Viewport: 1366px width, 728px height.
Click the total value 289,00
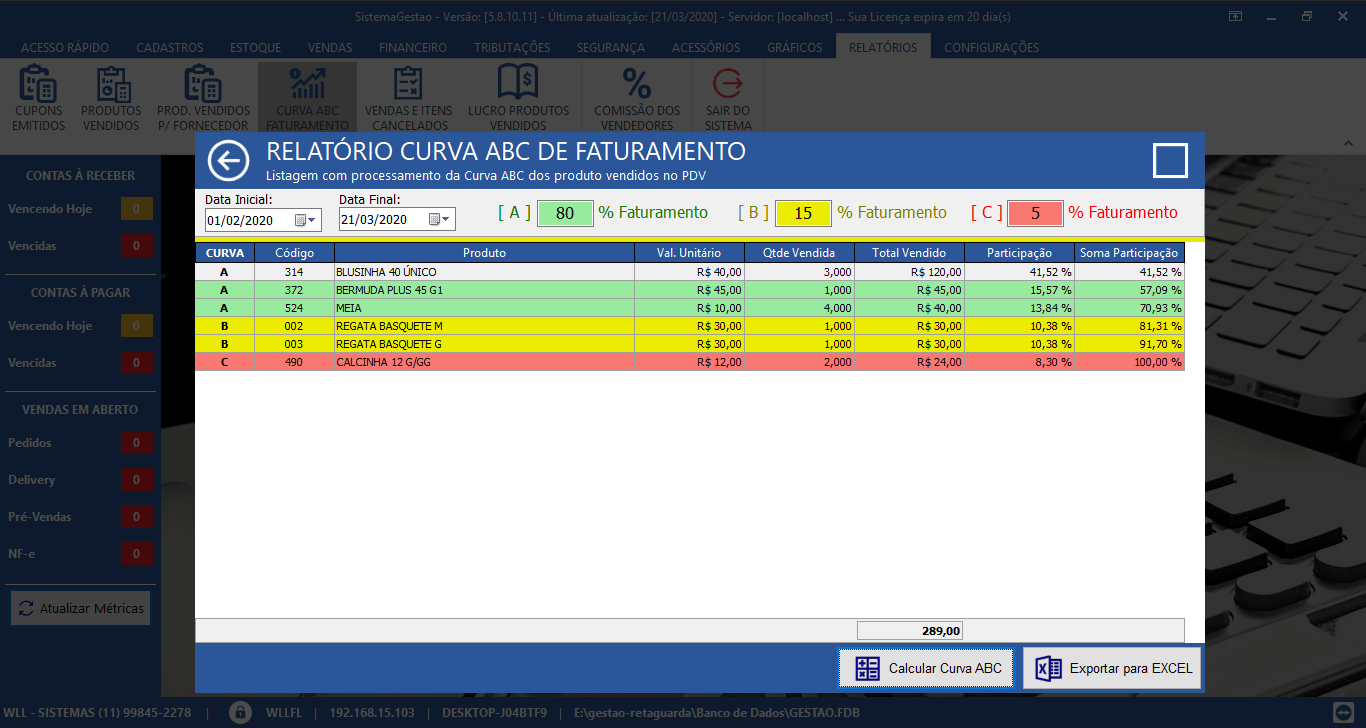(x=910, y=631)
